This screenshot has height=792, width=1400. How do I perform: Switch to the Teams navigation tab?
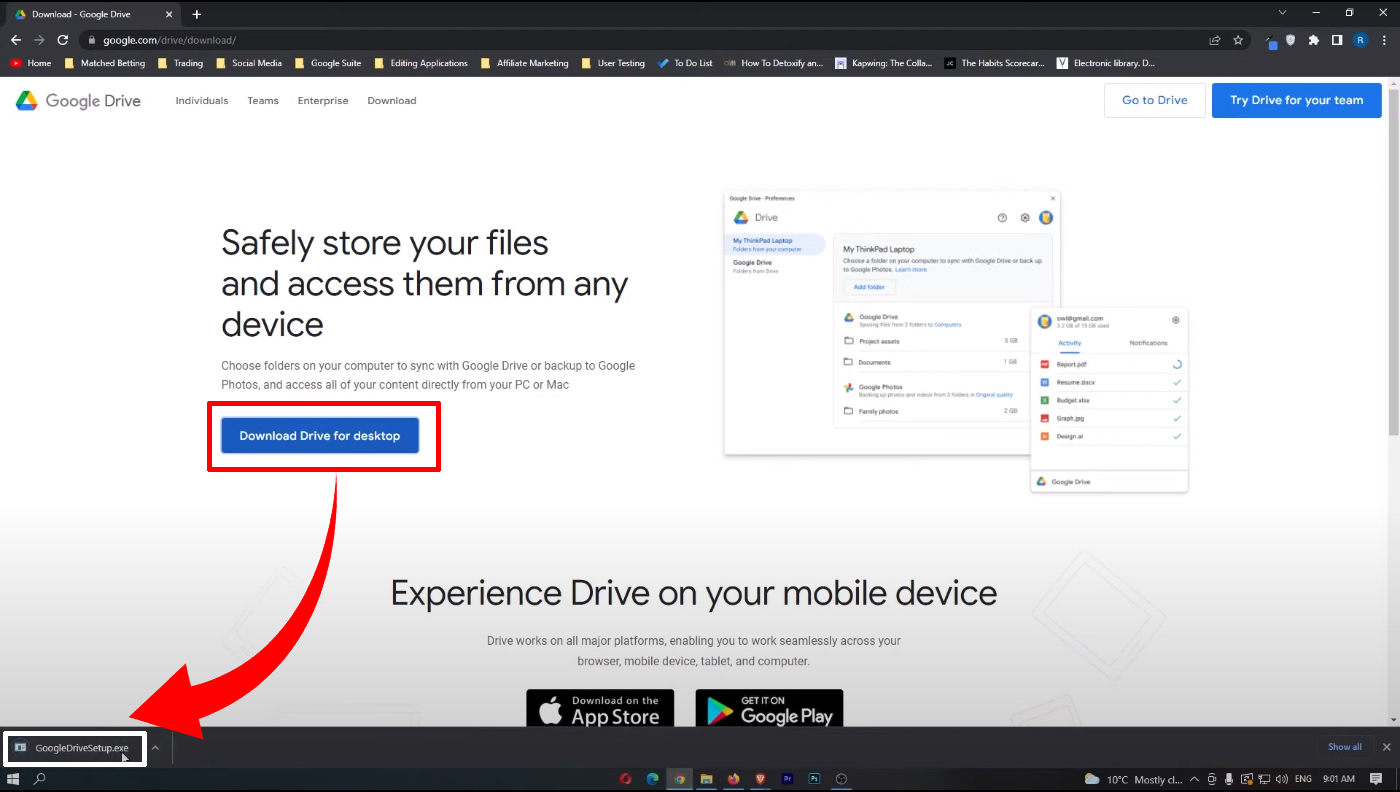coord(263,100)
